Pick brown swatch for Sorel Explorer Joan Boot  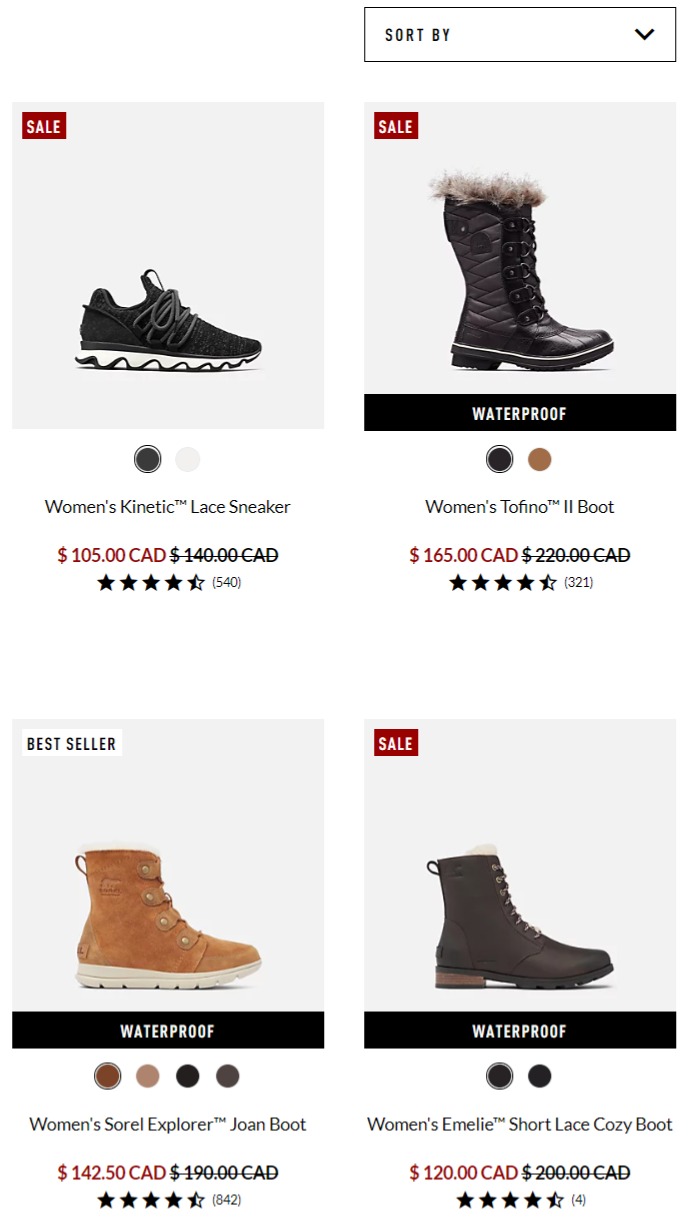tap(108, 1076)
